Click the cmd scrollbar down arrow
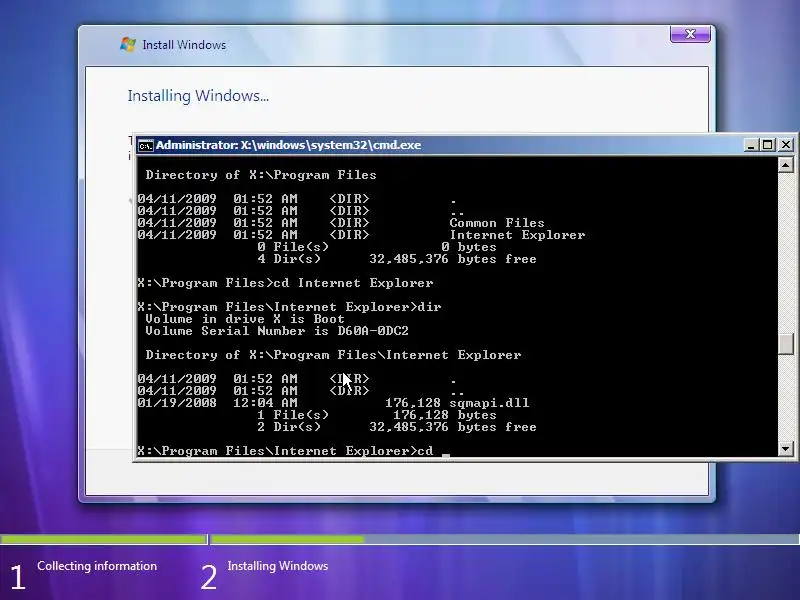 point(786,449)
